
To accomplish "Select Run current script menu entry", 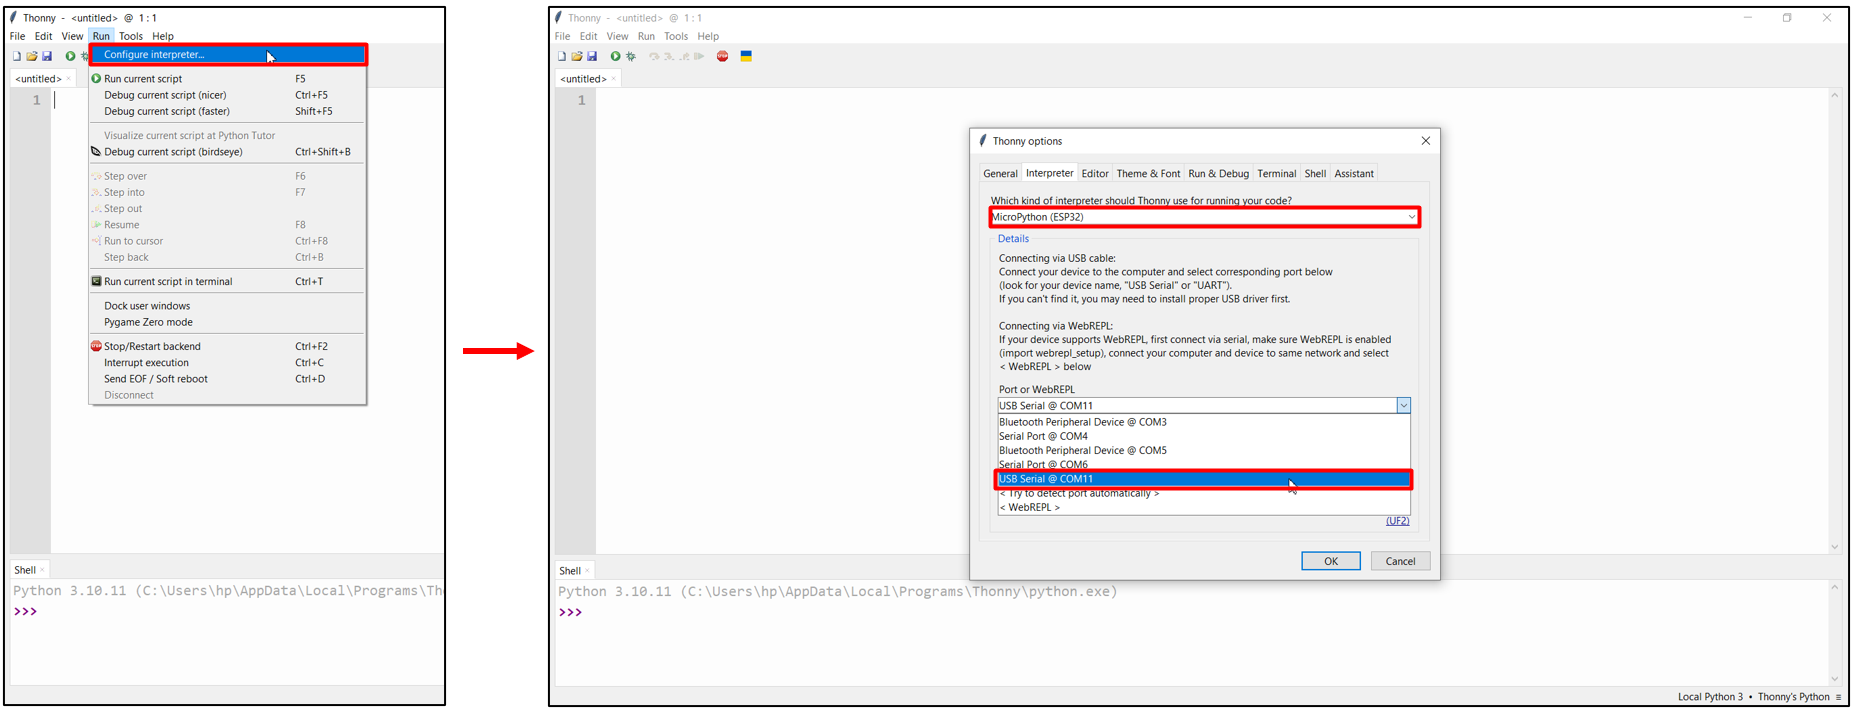I will 228,78.
